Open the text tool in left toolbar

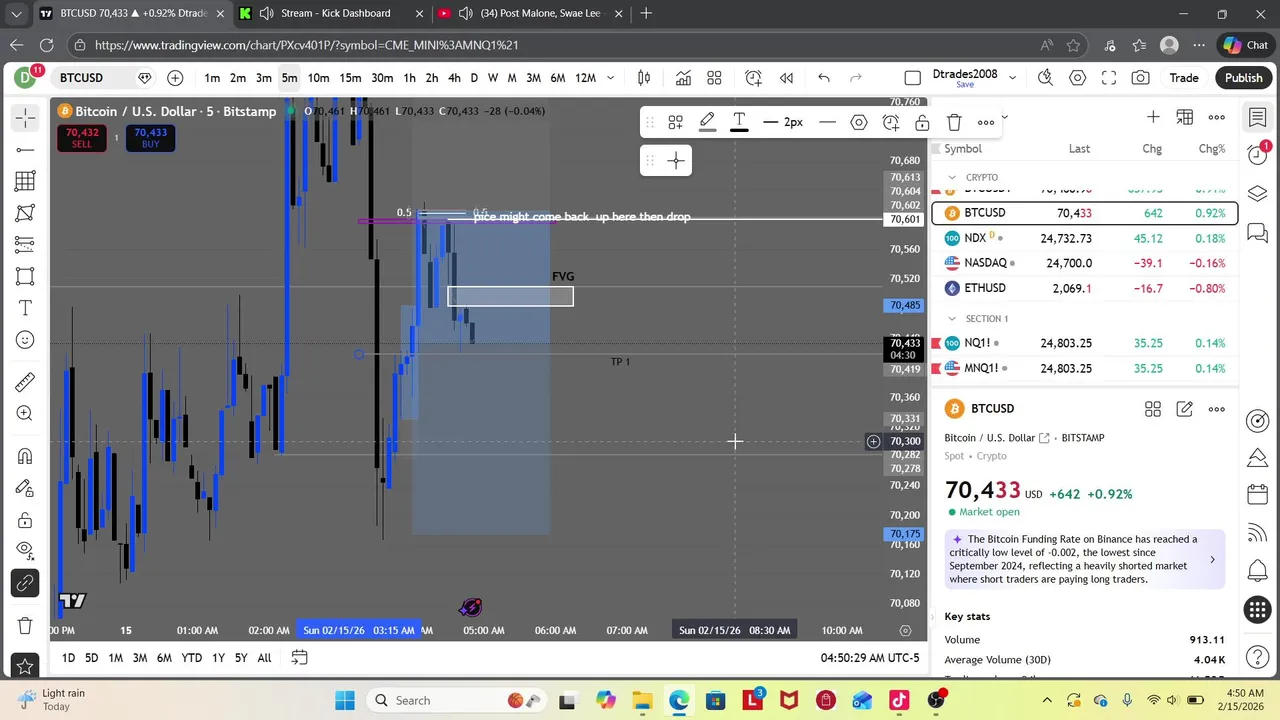[x=25, y=308]
